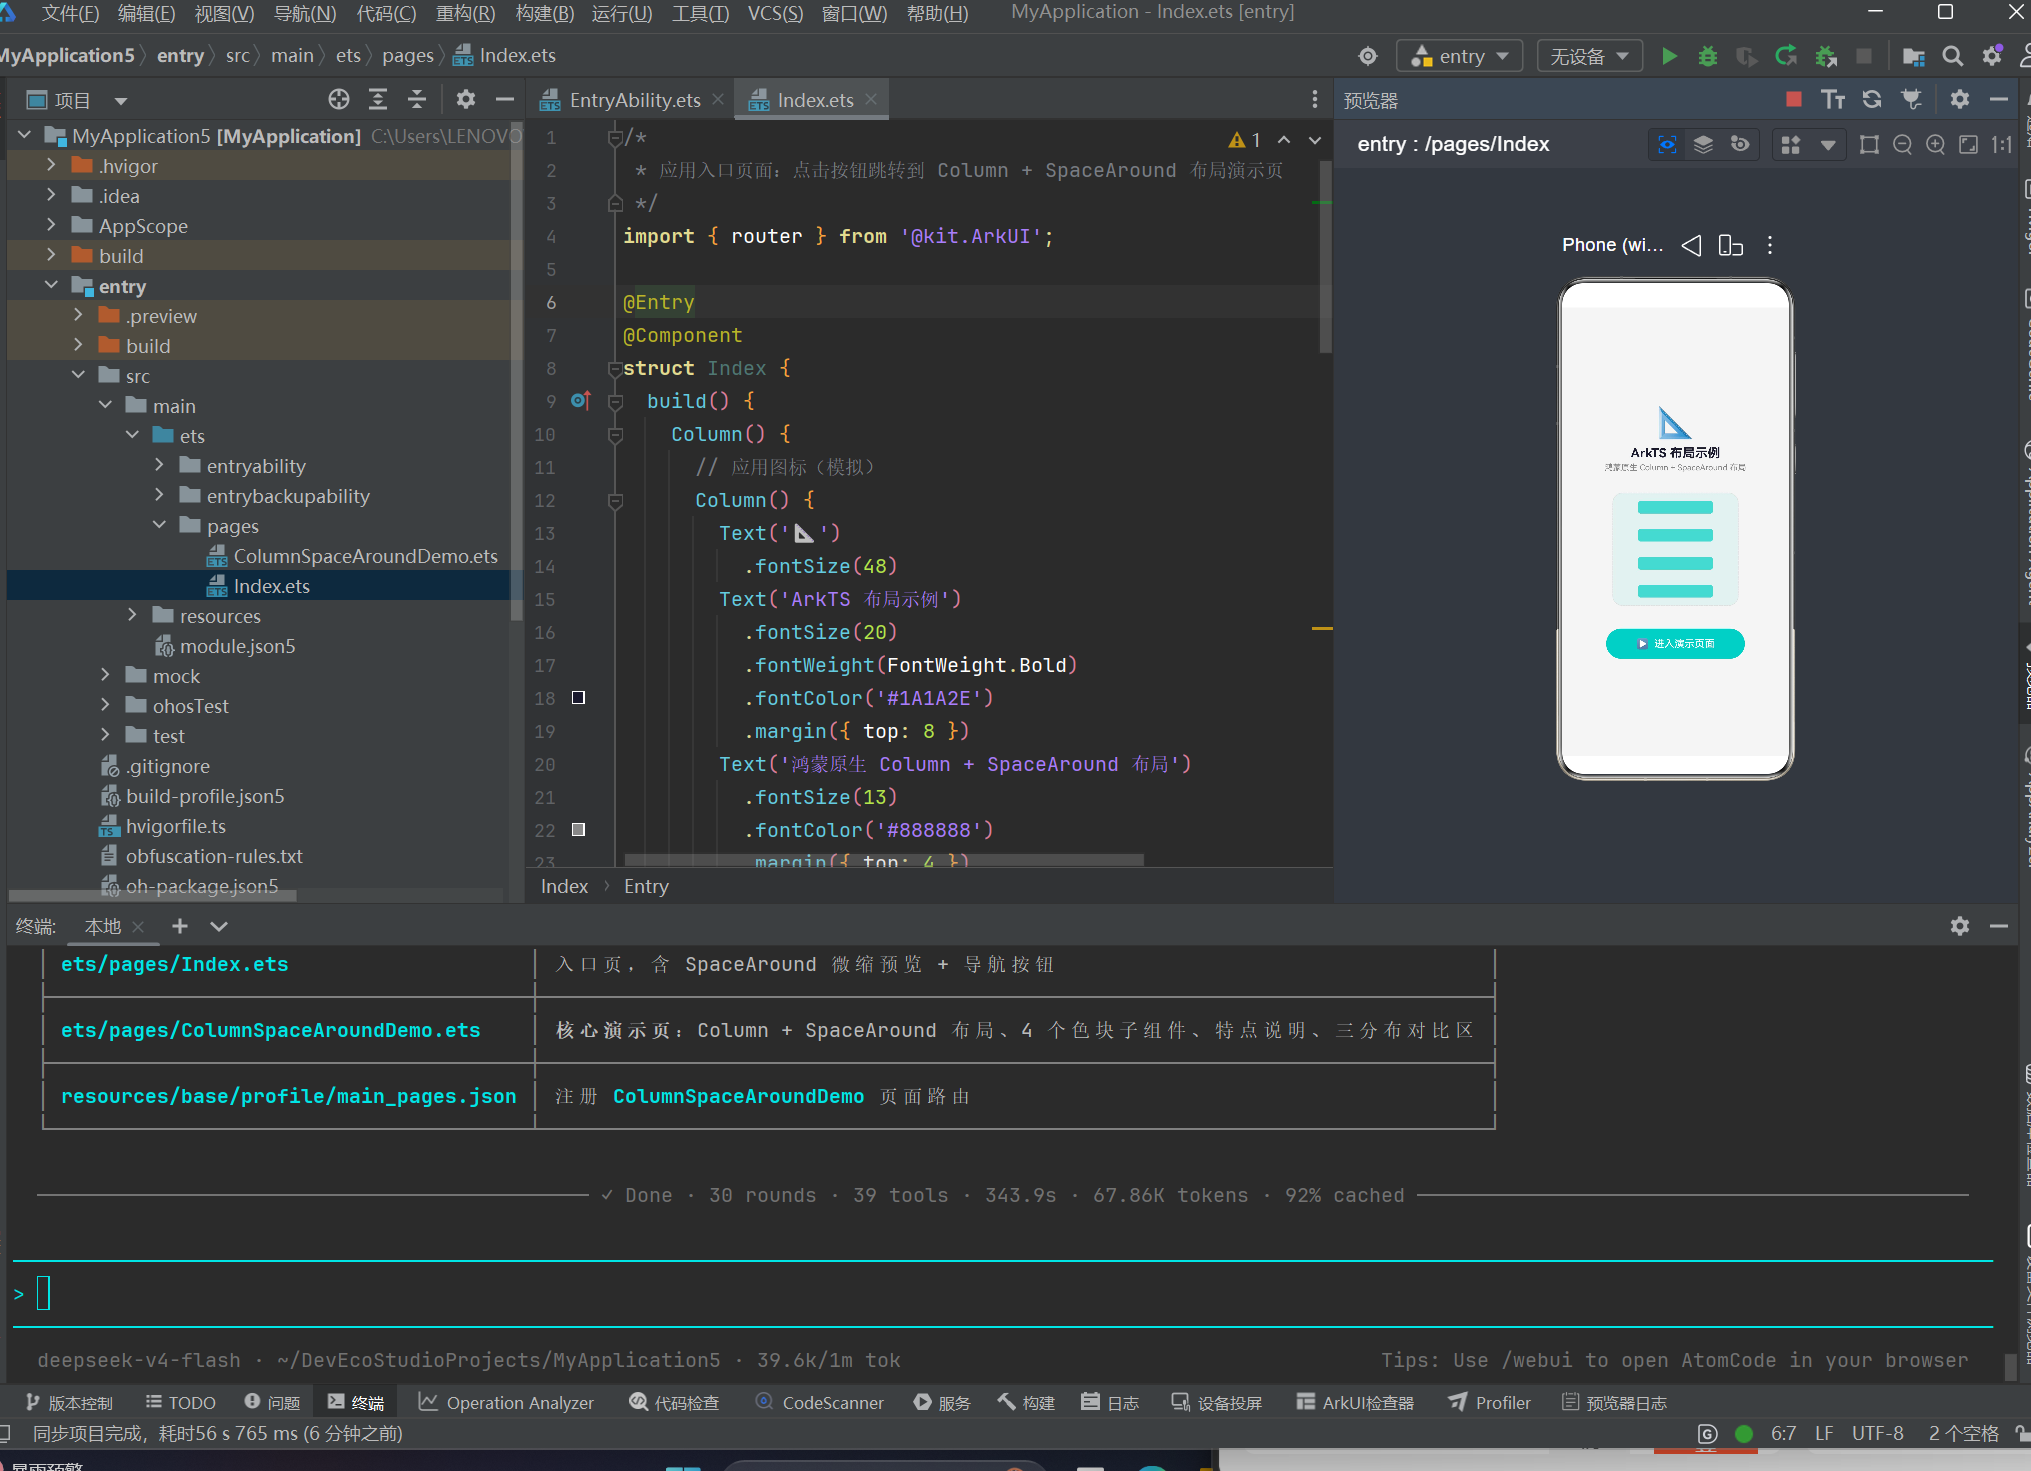Close the Index.ets tab
The width and height of the screenshot is (2031, 1471).
tap(871, 99)
